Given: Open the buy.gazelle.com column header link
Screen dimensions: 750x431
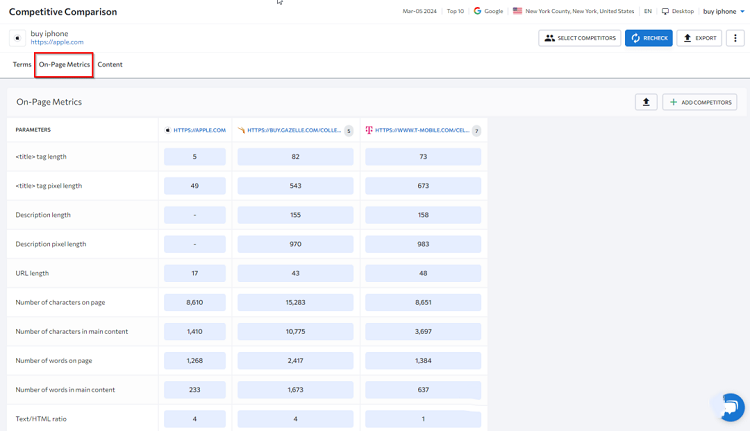Looking at the screenshot, I should coord(294,130).
